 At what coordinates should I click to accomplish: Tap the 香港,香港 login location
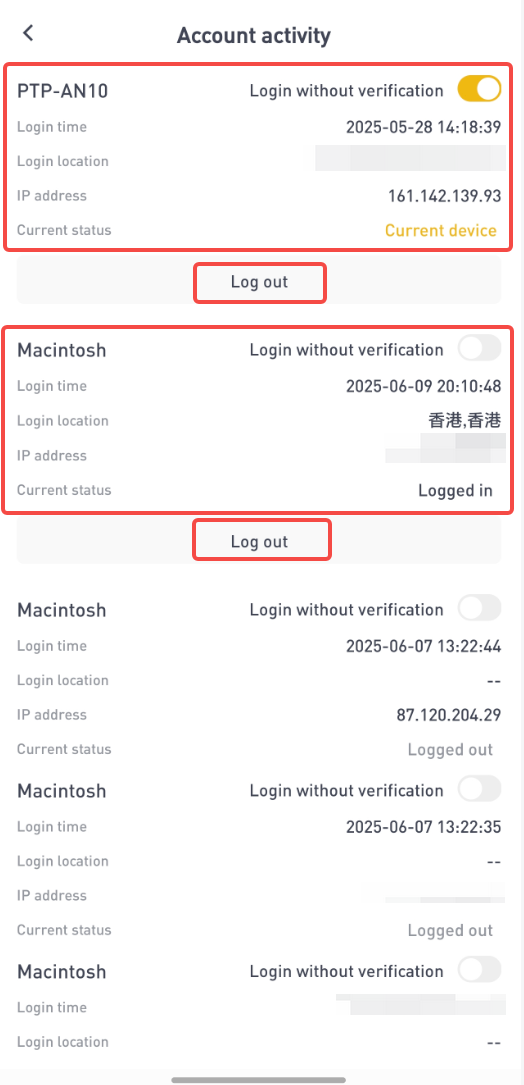tap(464, 421)
